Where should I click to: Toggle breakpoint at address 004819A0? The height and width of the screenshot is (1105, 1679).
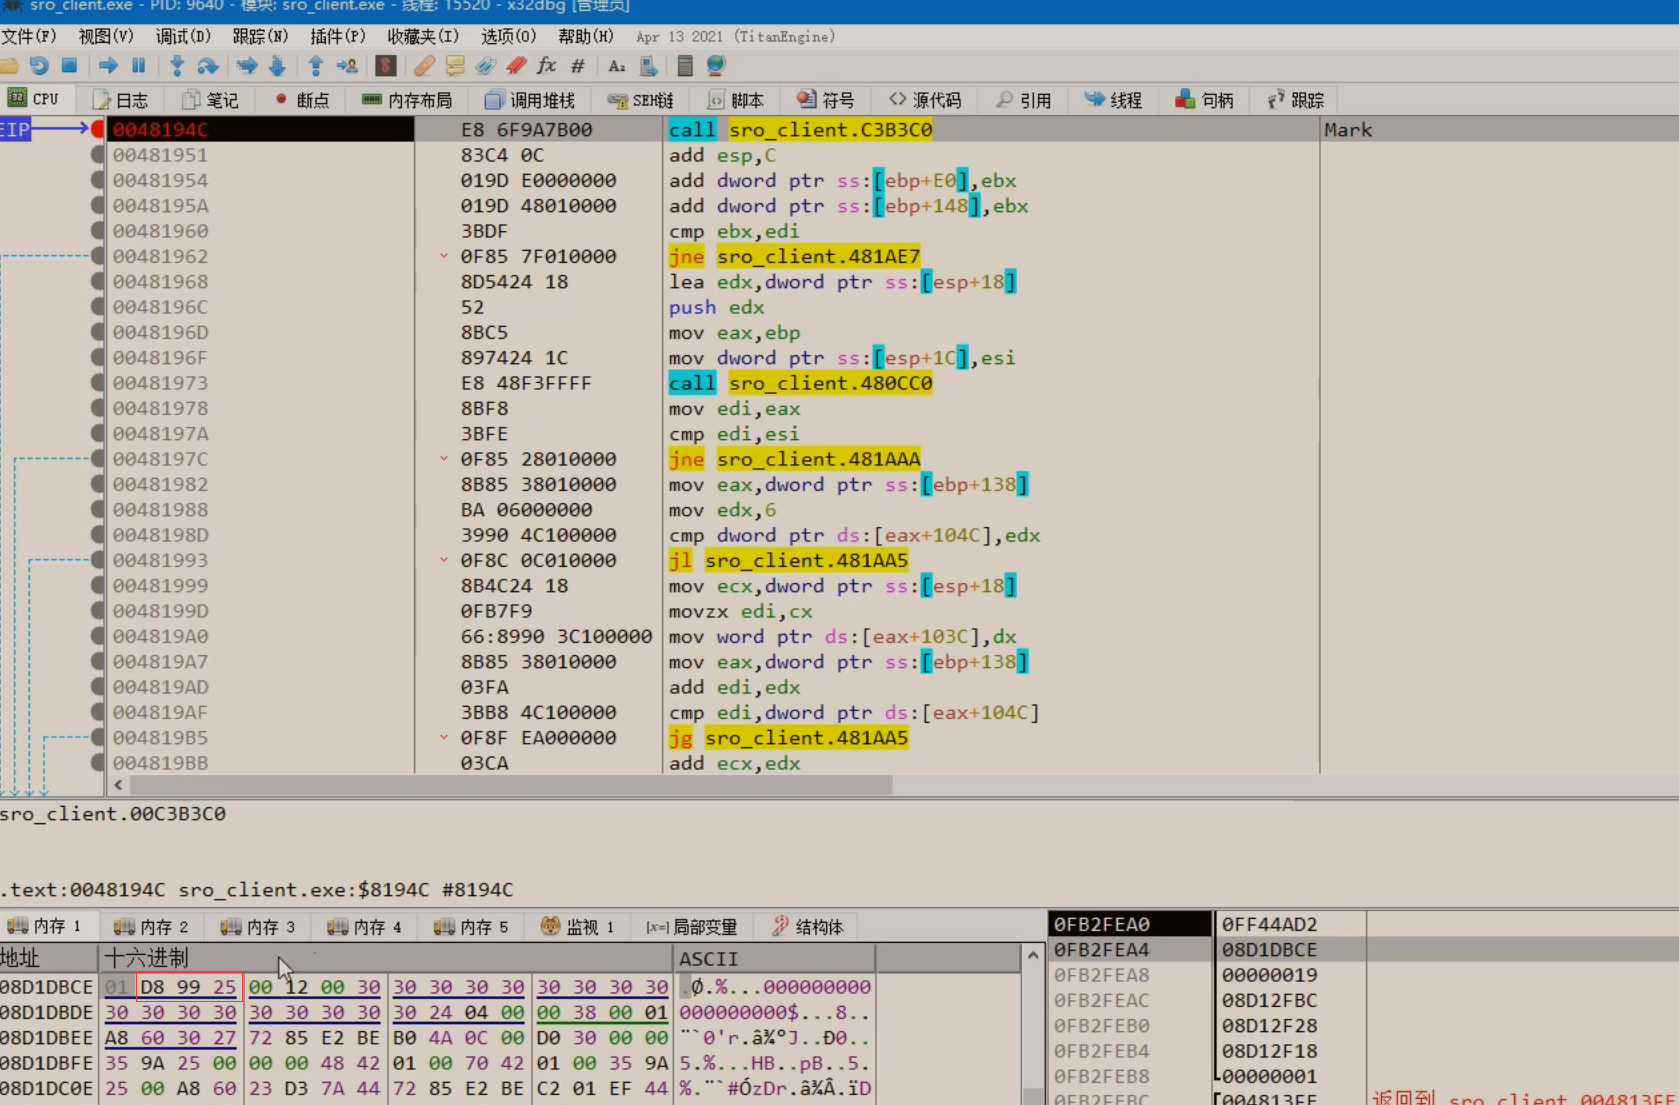point(97,635)
